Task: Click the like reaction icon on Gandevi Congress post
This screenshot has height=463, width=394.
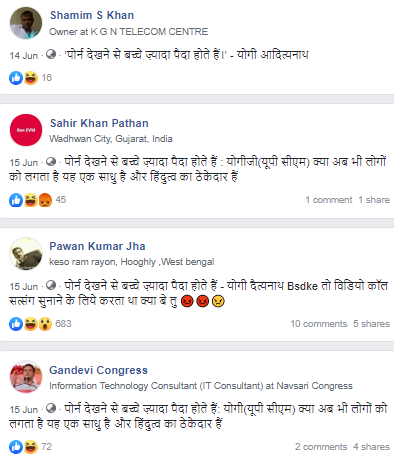Action: (x=16, y=447)
